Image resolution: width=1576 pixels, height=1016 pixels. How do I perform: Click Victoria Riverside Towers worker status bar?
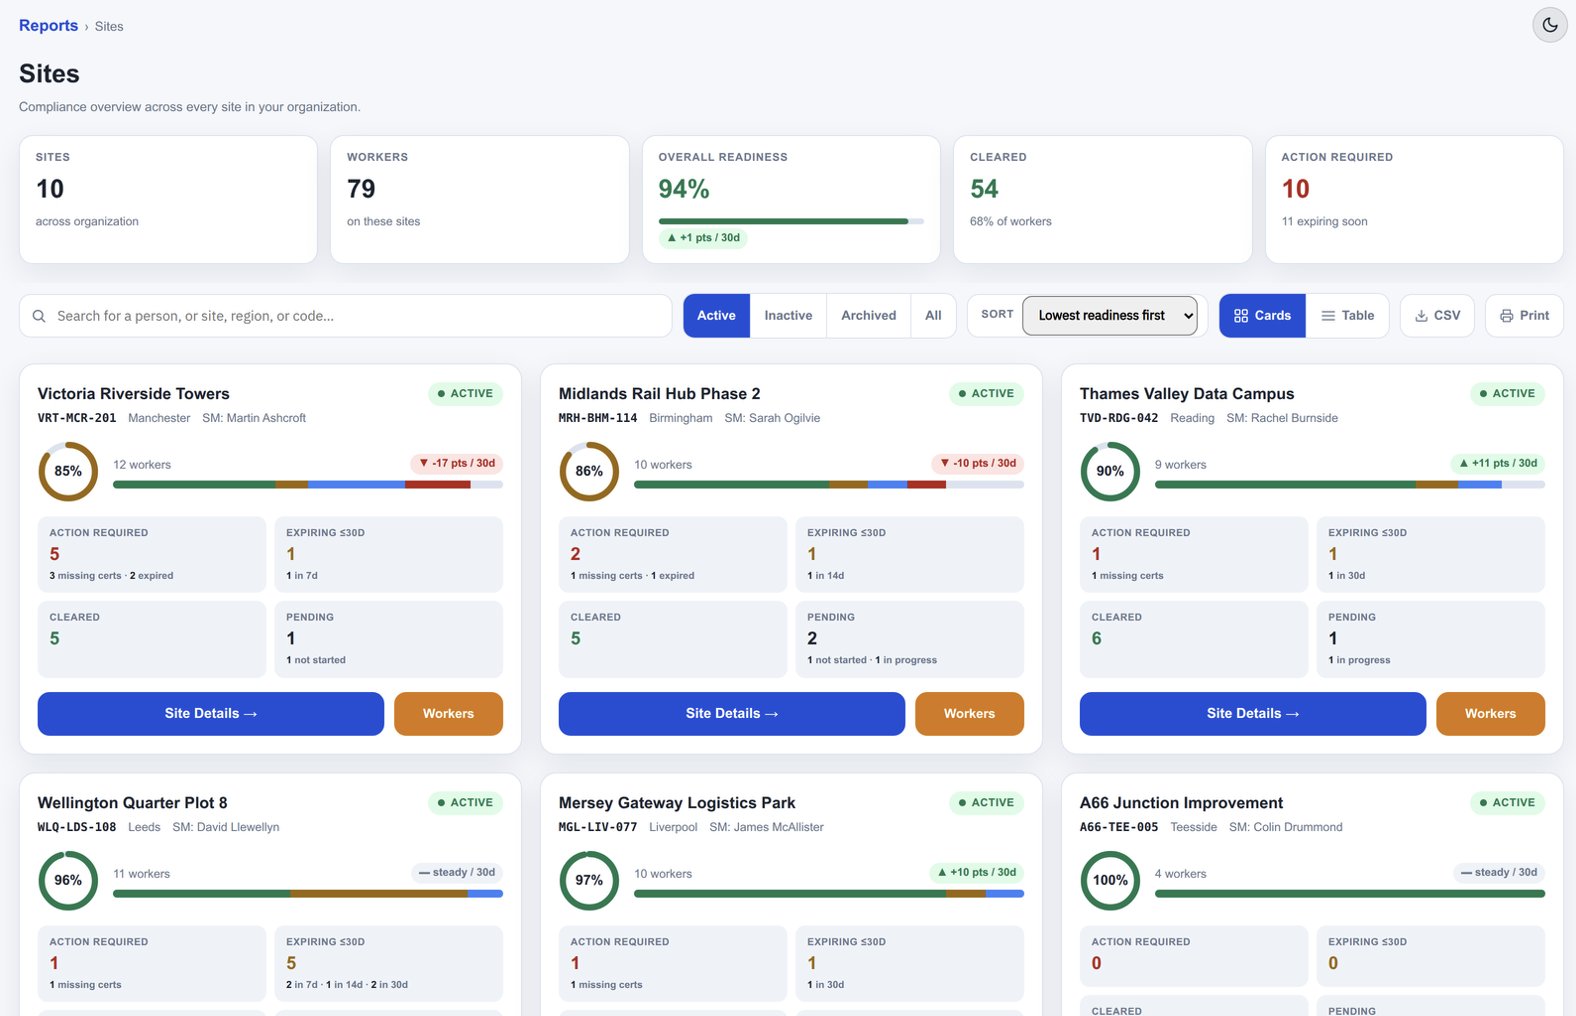pyautogui.click(x=308, y=485)
